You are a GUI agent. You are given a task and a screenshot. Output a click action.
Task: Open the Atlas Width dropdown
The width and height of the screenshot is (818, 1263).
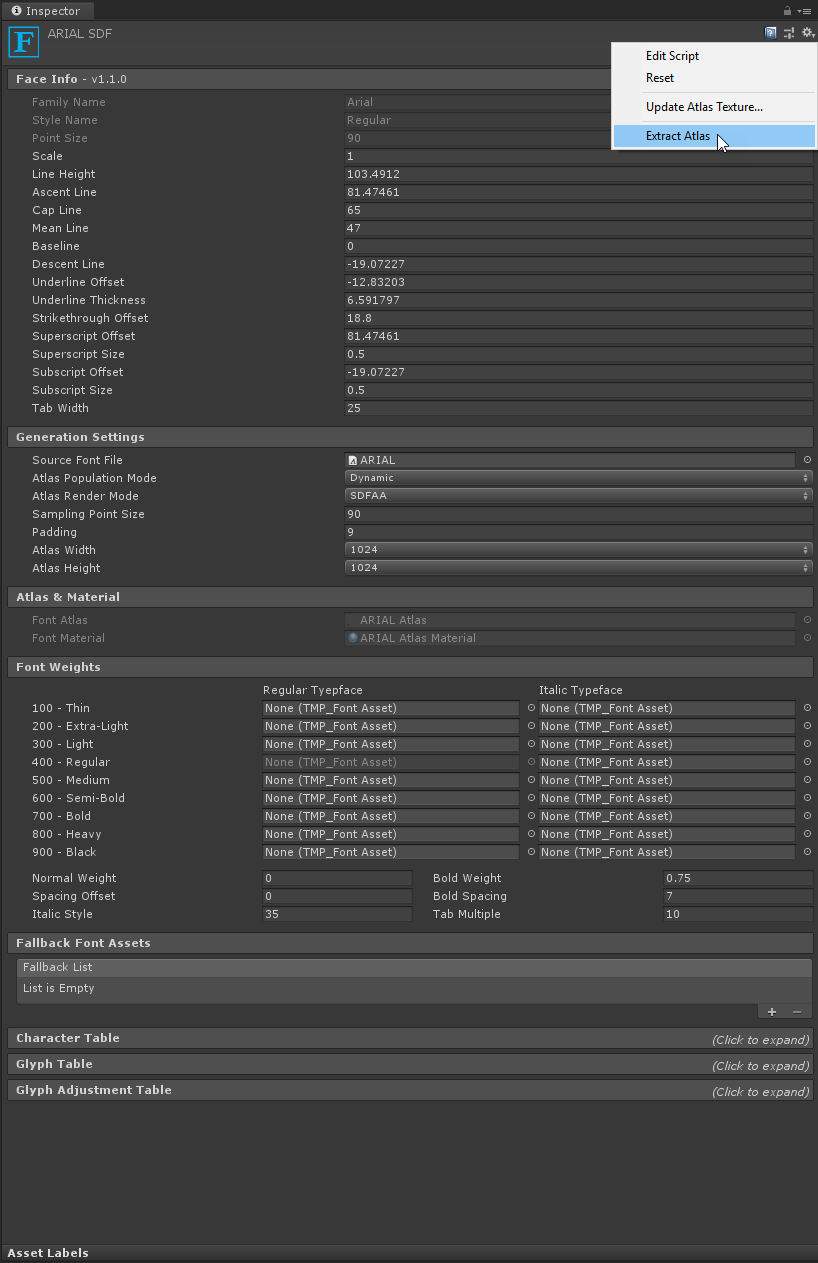point(578,549)
